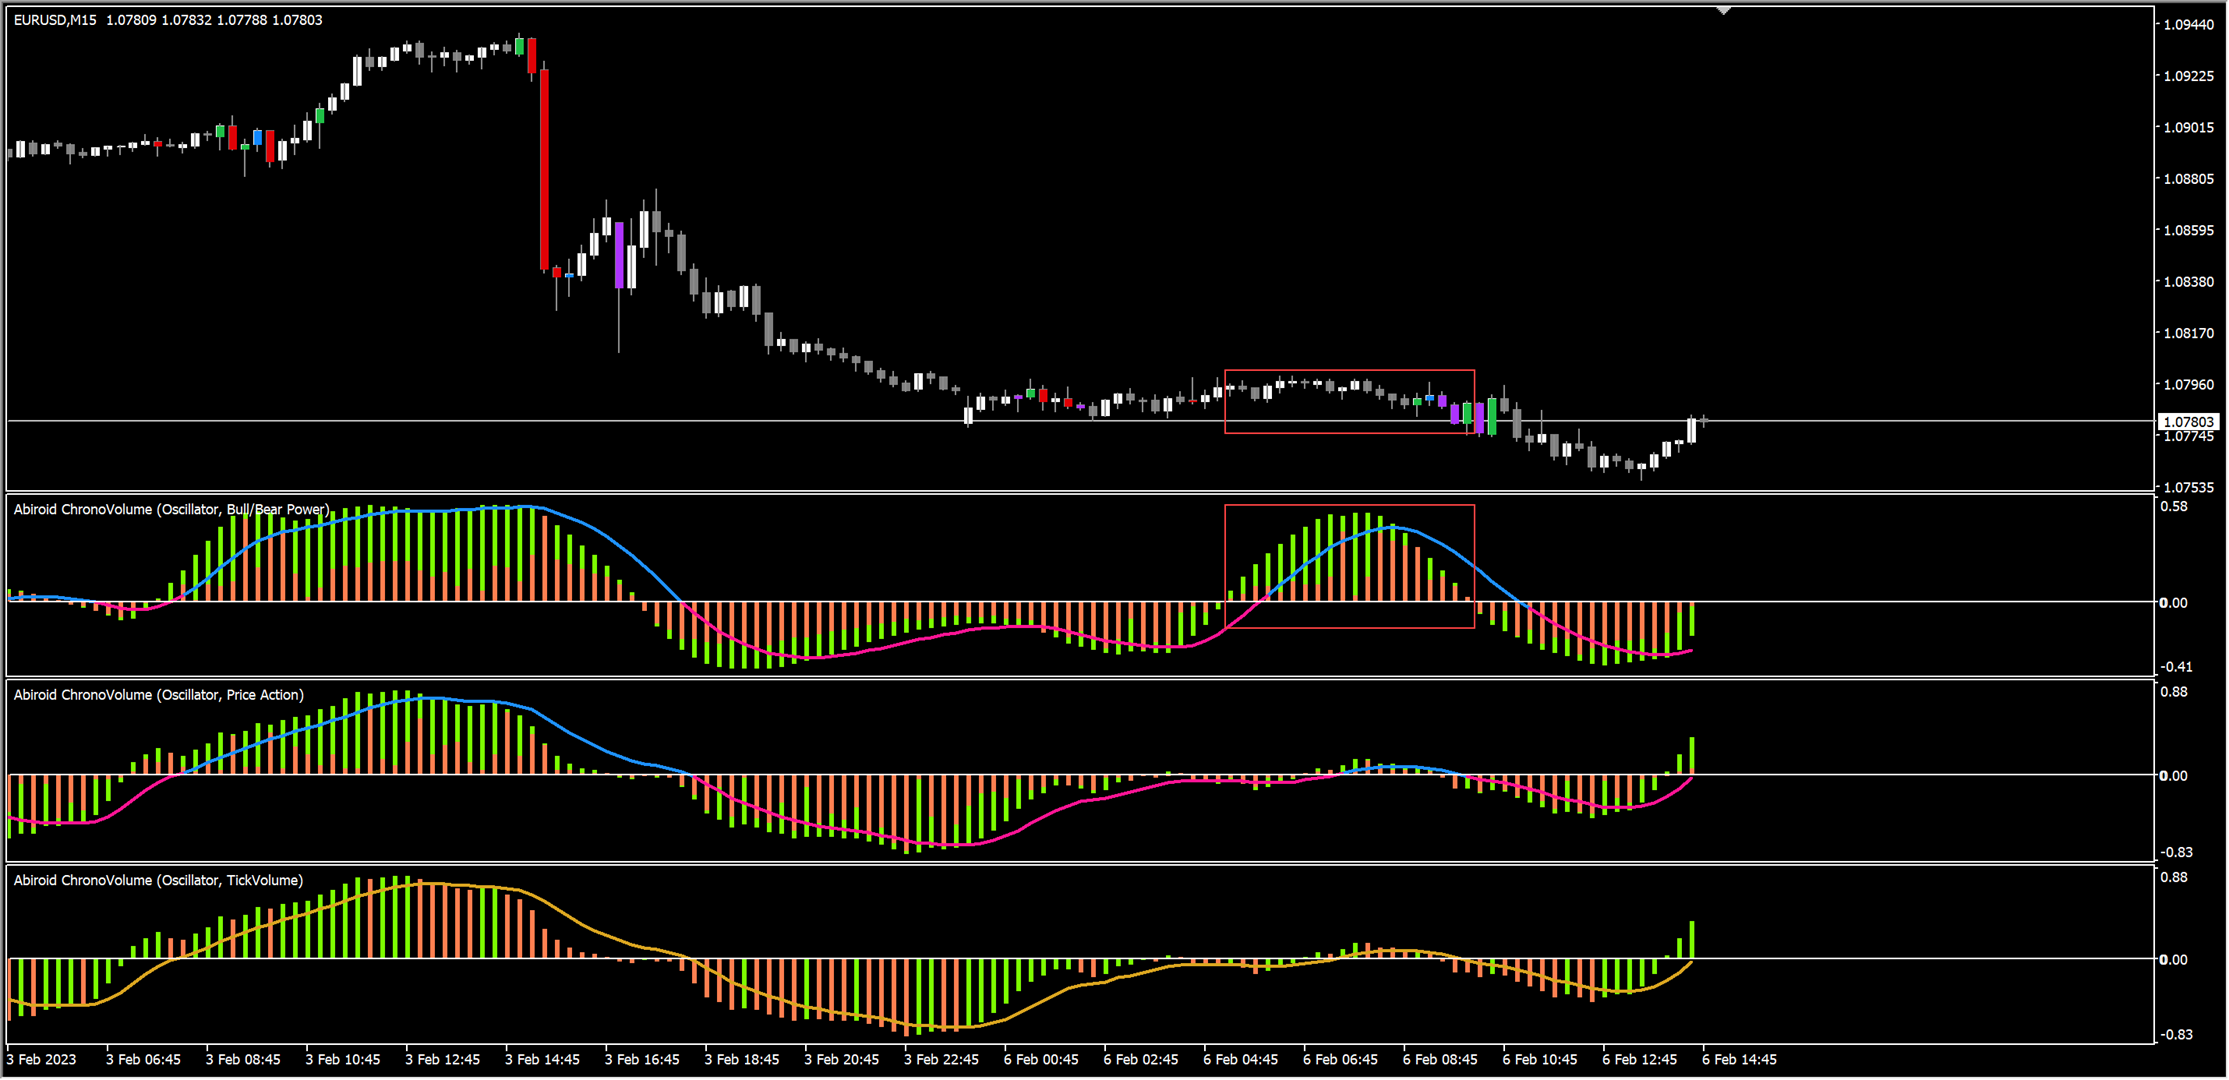Screen dimensions: 2229x1080
Task: Click the 6 Feb 12:45 time label
Action: pyautogui.click(x=1640, y=1060)
